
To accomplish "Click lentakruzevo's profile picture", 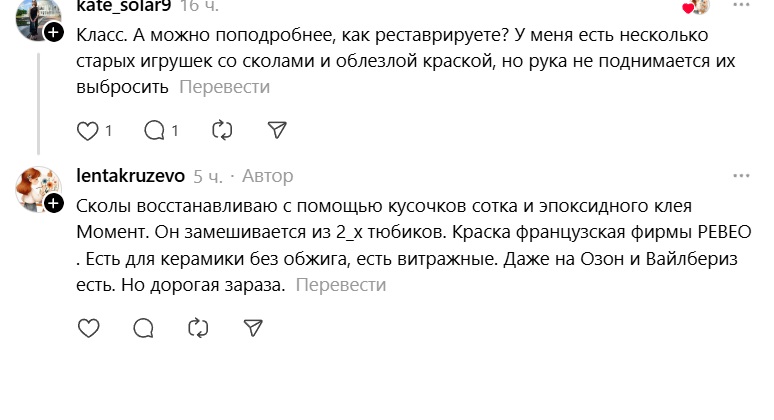I will pyautogui.click(x=38, y=187).
